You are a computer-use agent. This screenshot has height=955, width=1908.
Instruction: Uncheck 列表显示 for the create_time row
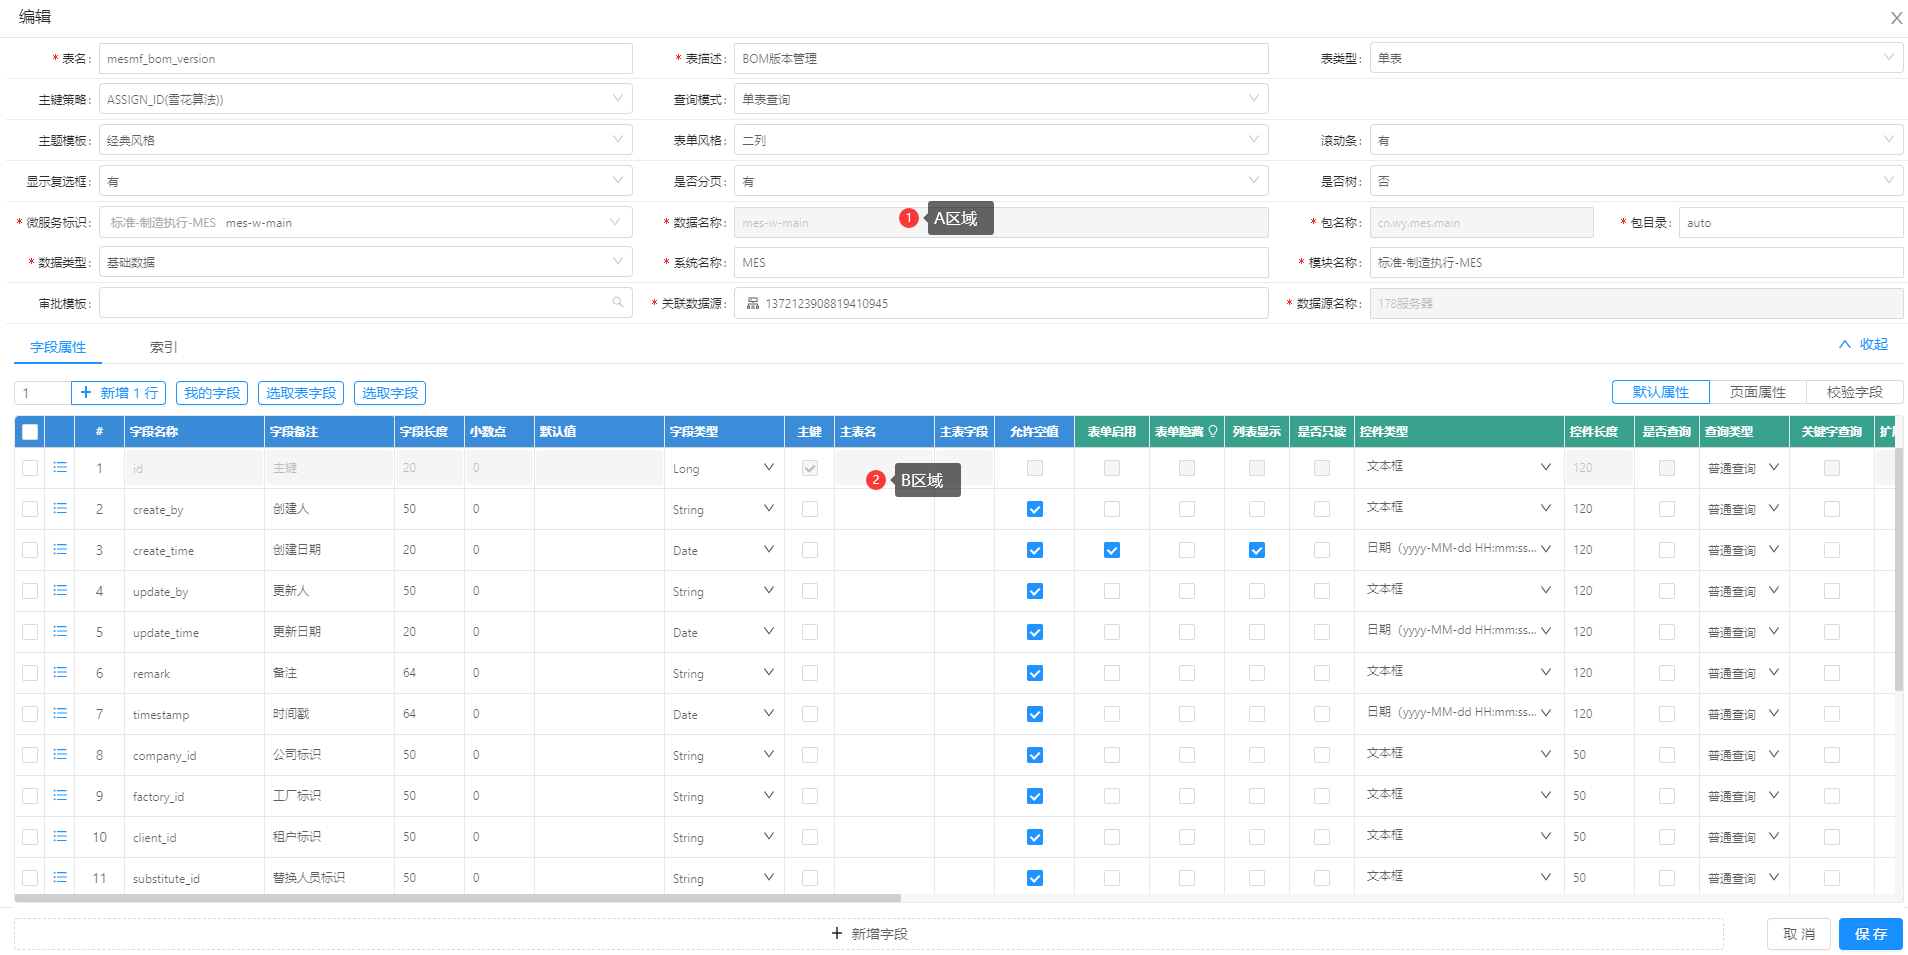[x=1257, y=550]
